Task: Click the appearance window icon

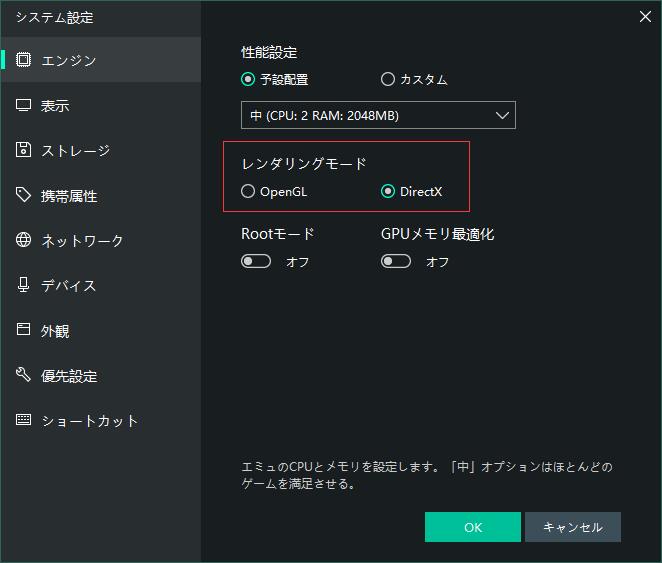Action: [24, 330]
